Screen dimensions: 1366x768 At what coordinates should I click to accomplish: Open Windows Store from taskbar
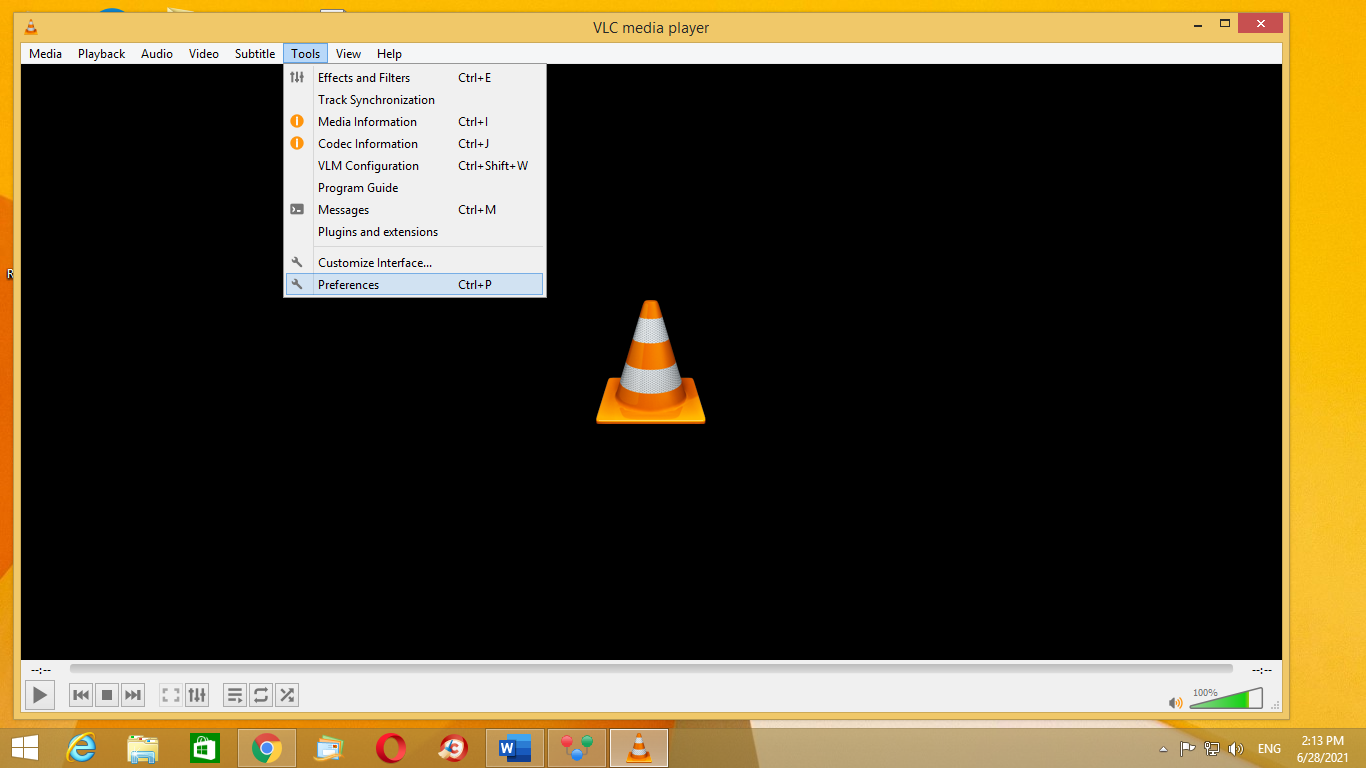(x=205, y=748)
